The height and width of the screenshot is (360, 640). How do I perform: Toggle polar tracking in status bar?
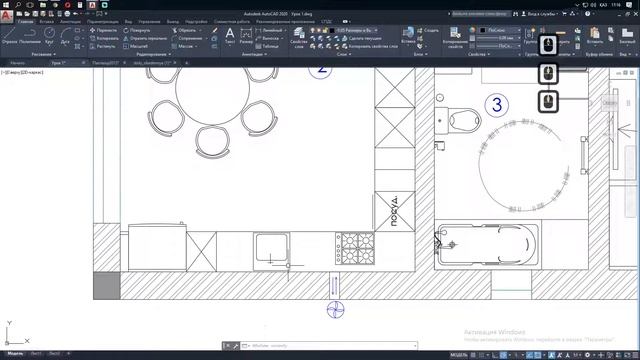[503, 355]
